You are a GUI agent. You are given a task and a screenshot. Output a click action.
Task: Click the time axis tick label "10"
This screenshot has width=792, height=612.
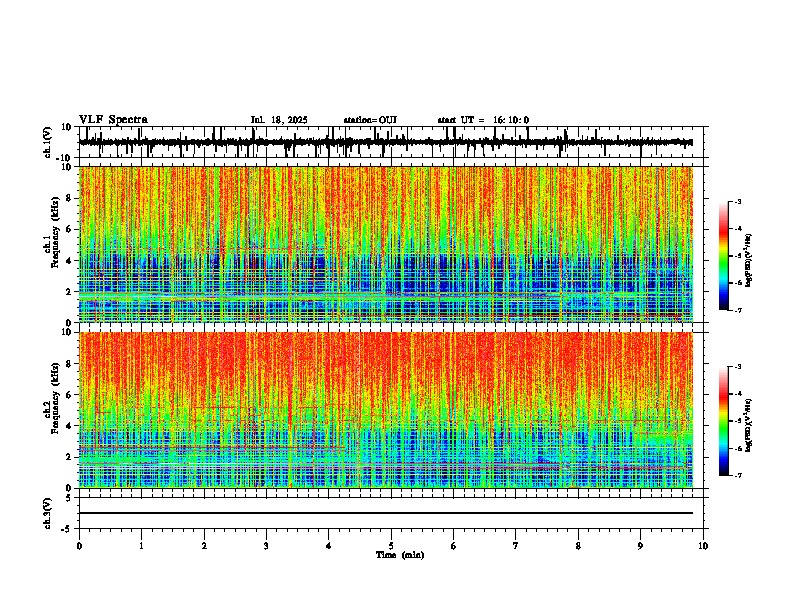pos(703,546)
